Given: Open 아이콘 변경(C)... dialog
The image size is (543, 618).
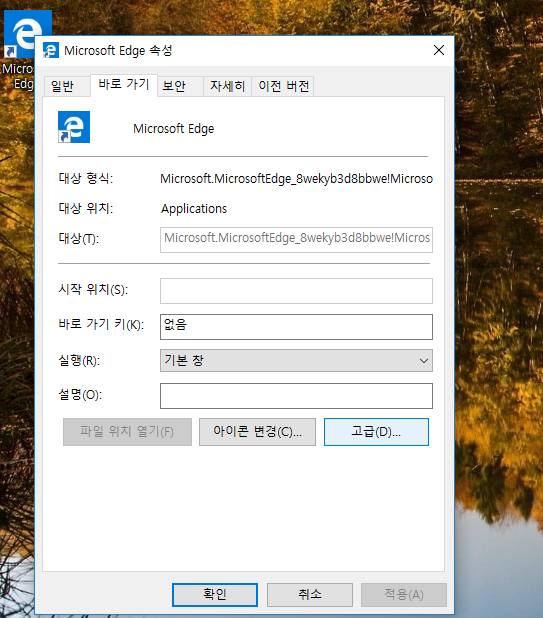Looking at the screenshot, I should point(257,432).
